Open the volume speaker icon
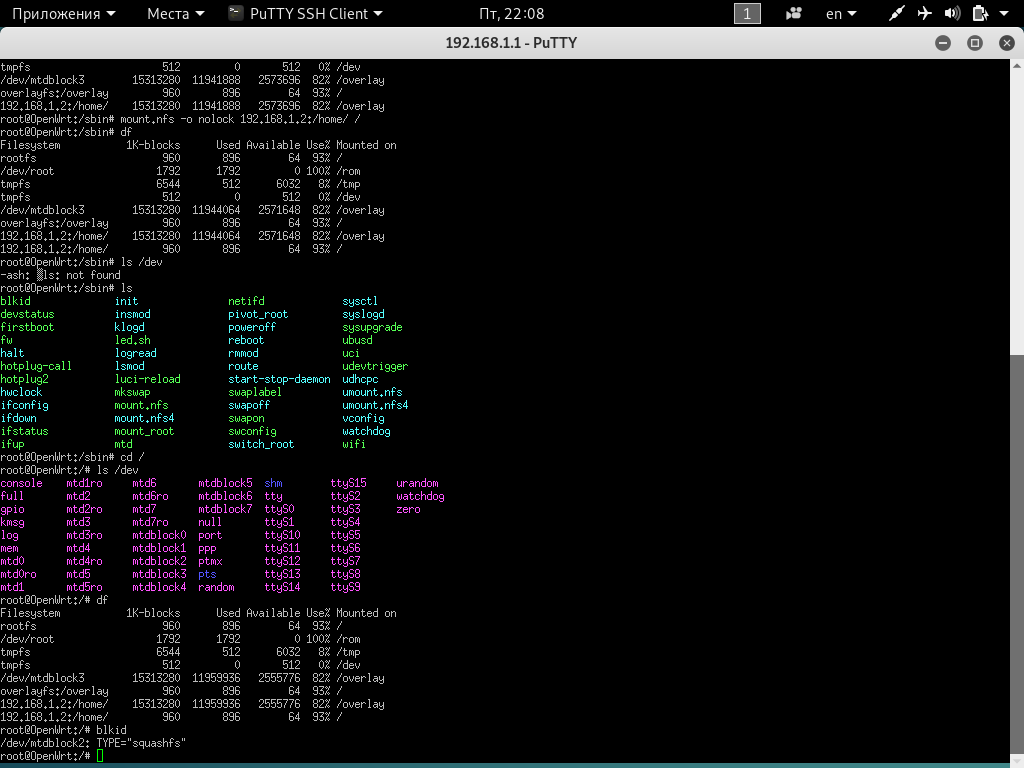The height and width of the screenshot is (768, 1024). [951, 14]
